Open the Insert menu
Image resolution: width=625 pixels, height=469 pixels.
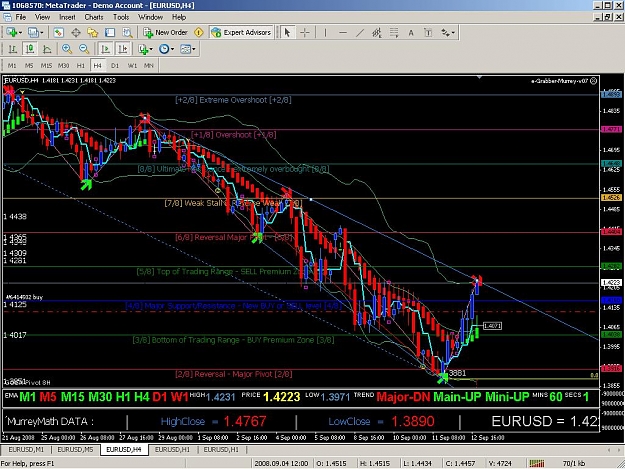click(67, 17)
